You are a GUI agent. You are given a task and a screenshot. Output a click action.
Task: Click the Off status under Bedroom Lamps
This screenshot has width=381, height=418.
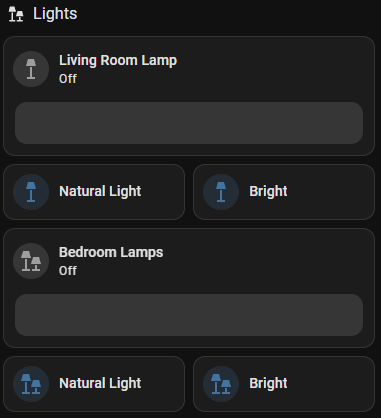68,271
